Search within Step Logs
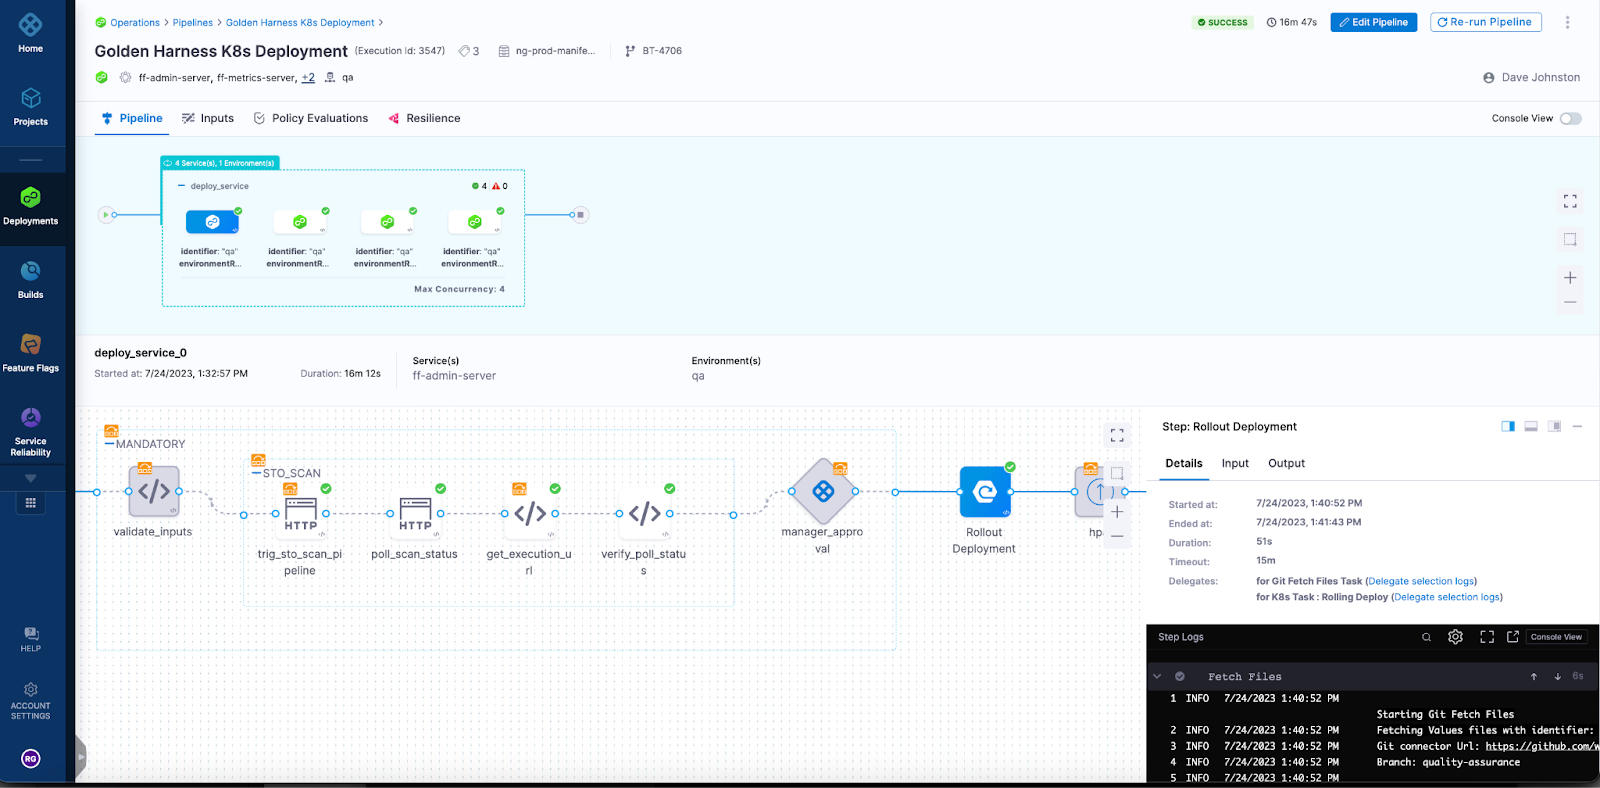Screen dimensions: 1600x788 1426,637
